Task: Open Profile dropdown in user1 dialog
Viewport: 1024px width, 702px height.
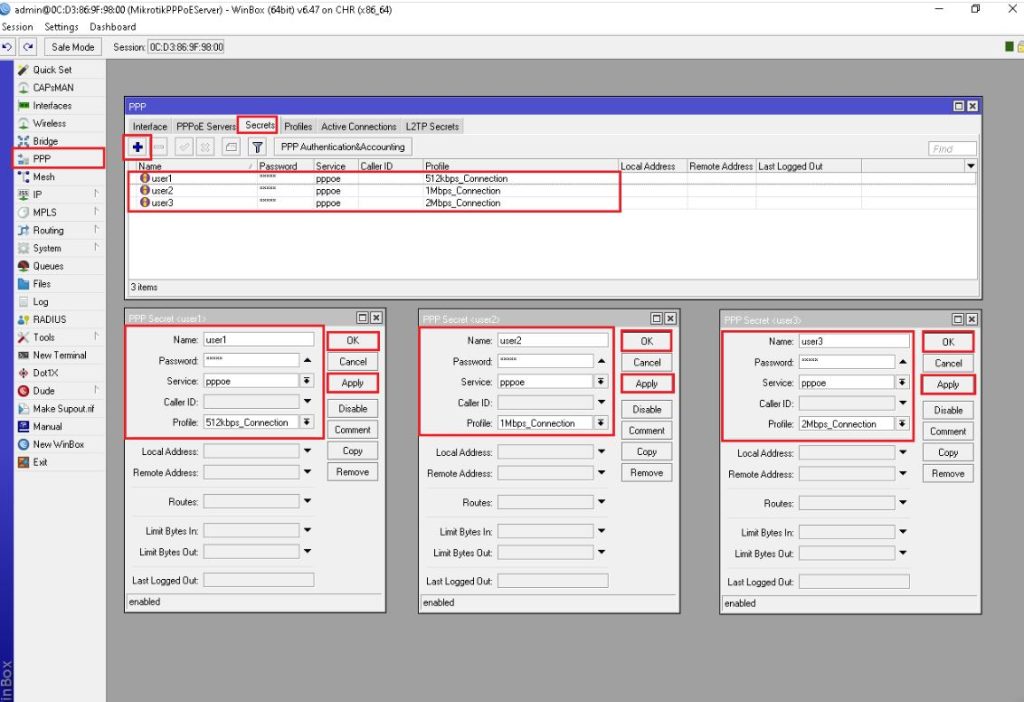Action: (307, 423)
